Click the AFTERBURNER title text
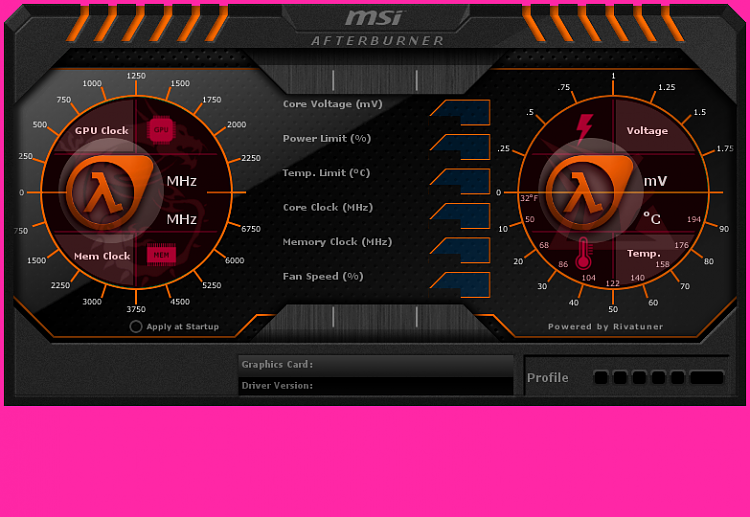The image size is (750, 517). 378,41
